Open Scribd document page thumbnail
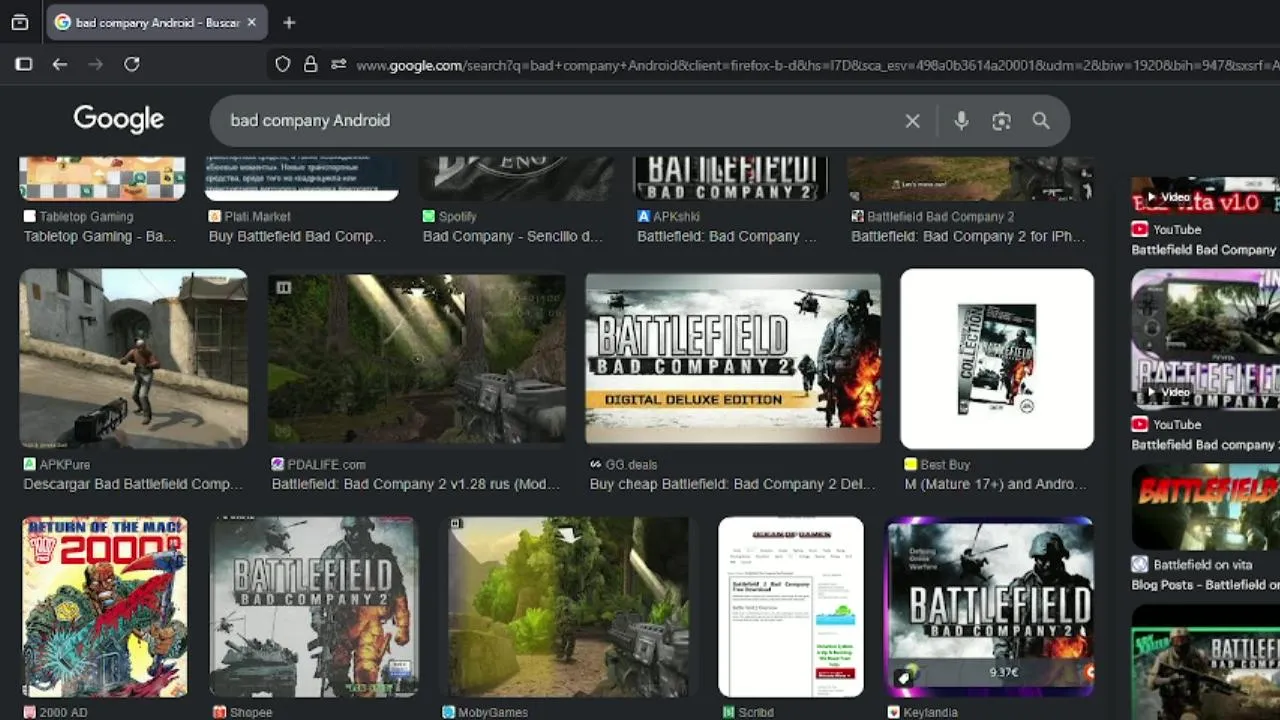 coord(791,606)
